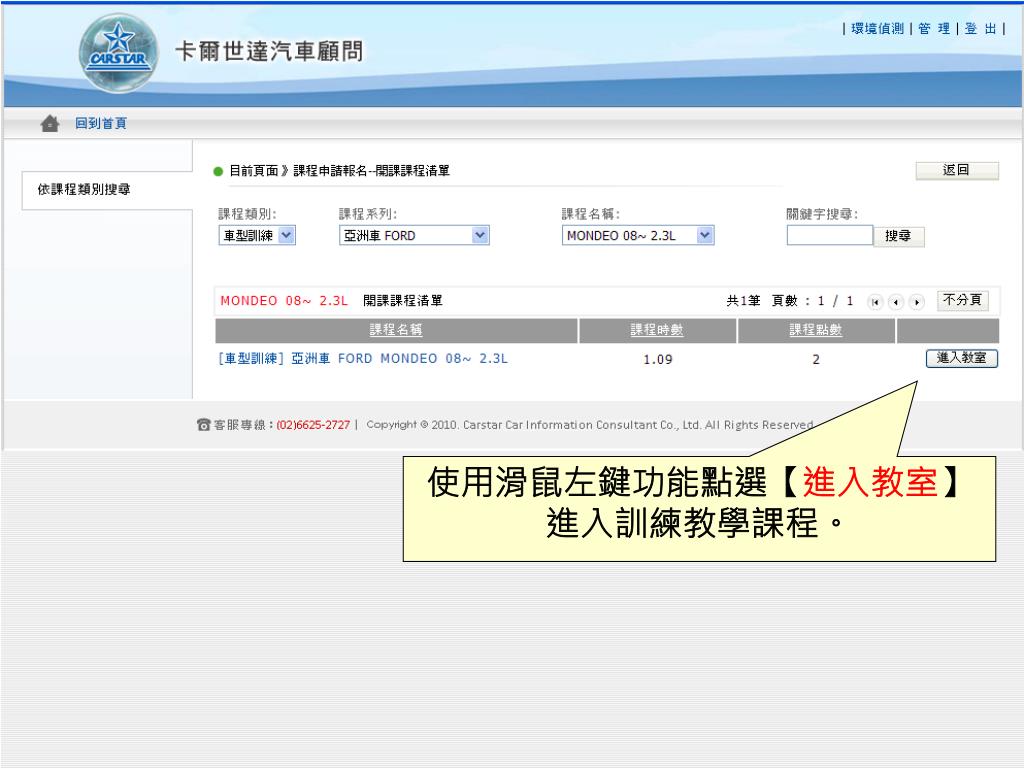Click the course hours value 1.09

(658, 359)
